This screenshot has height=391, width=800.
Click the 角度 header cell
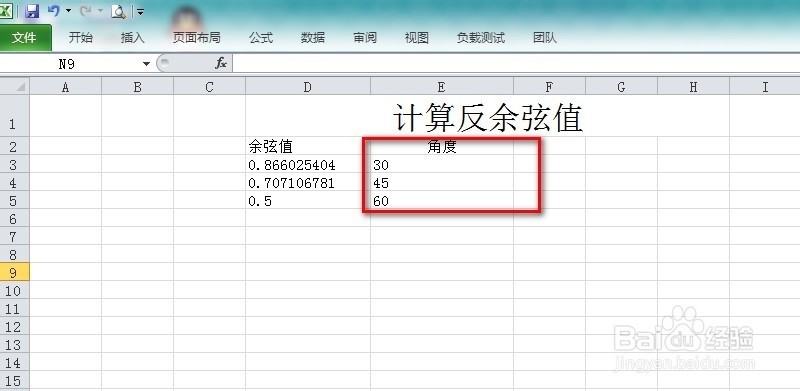pos(442,146)
